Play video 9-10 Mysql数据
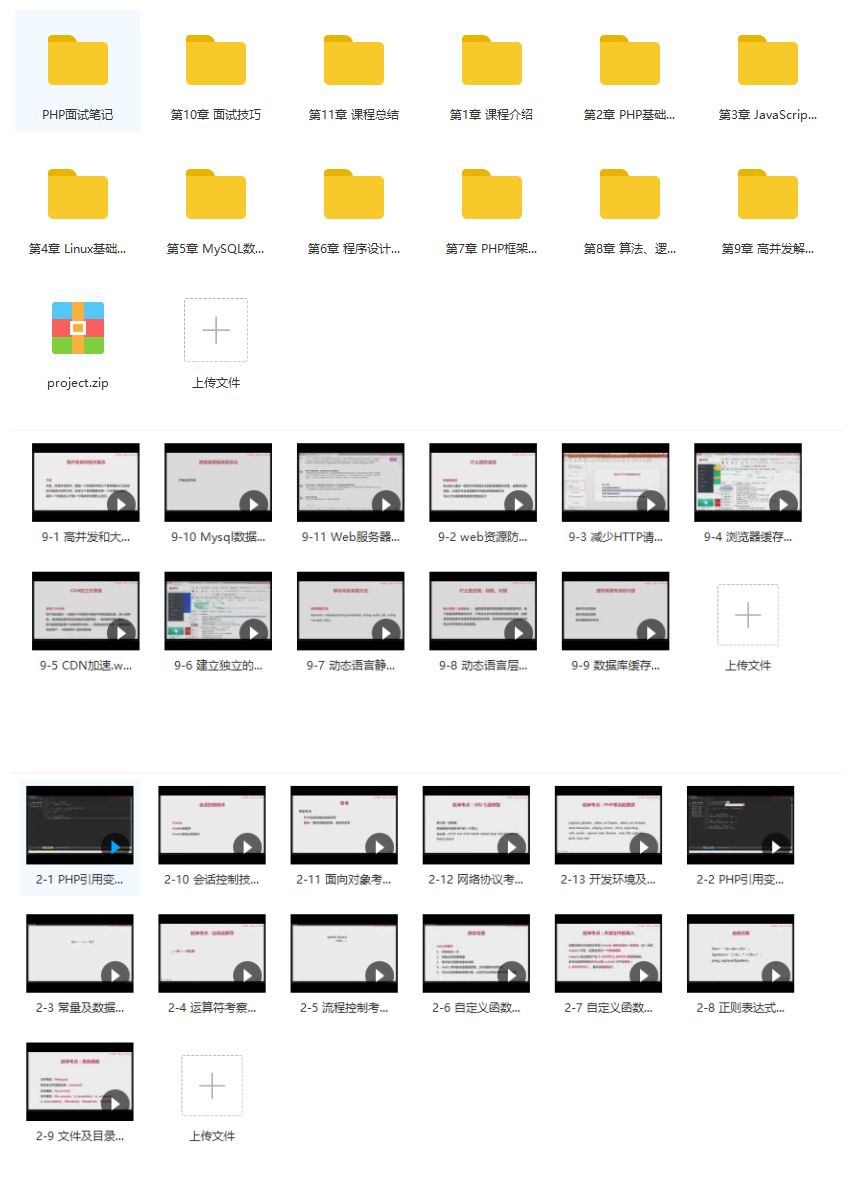The height and width of the screenshot is (1199, 854). coord(218,483)
